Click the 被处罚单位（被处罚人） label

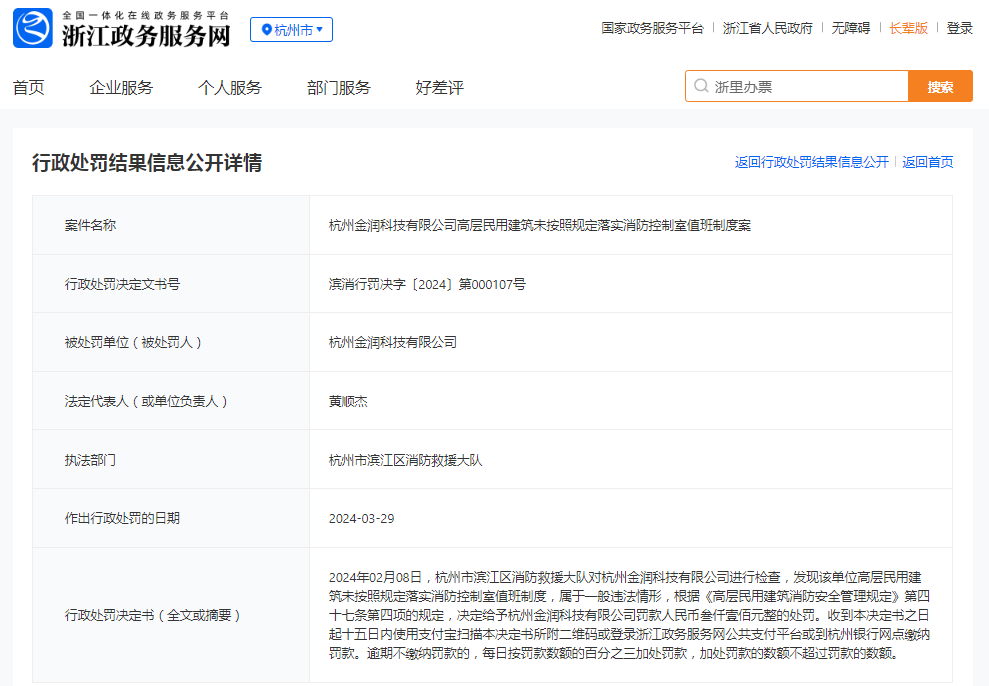pos(133,342)
